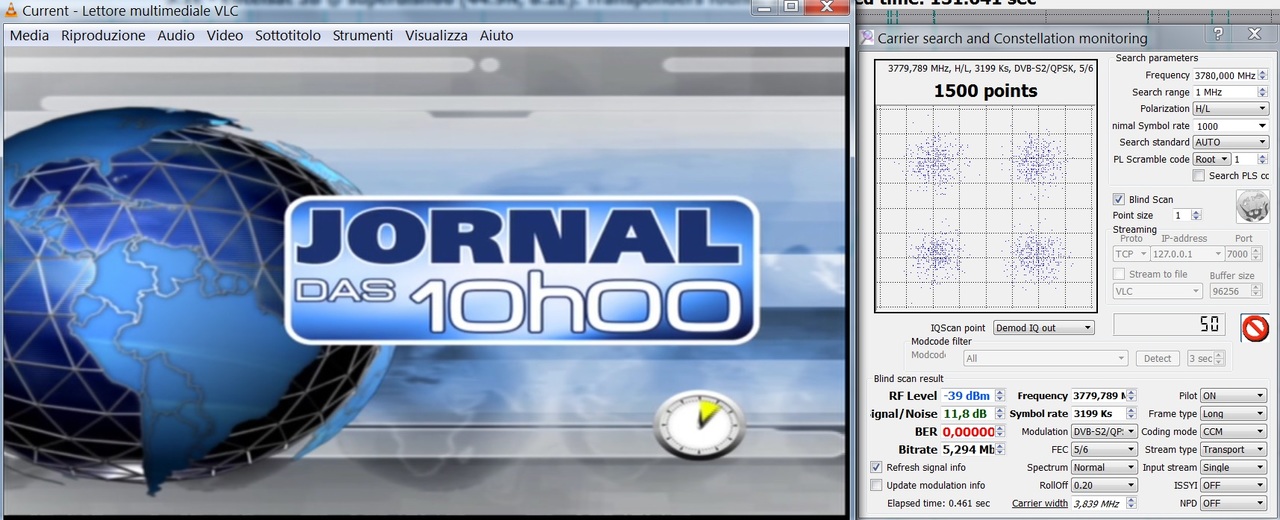
Task: Open the Input stream Single dropdown
Action: coord(1233,467)
